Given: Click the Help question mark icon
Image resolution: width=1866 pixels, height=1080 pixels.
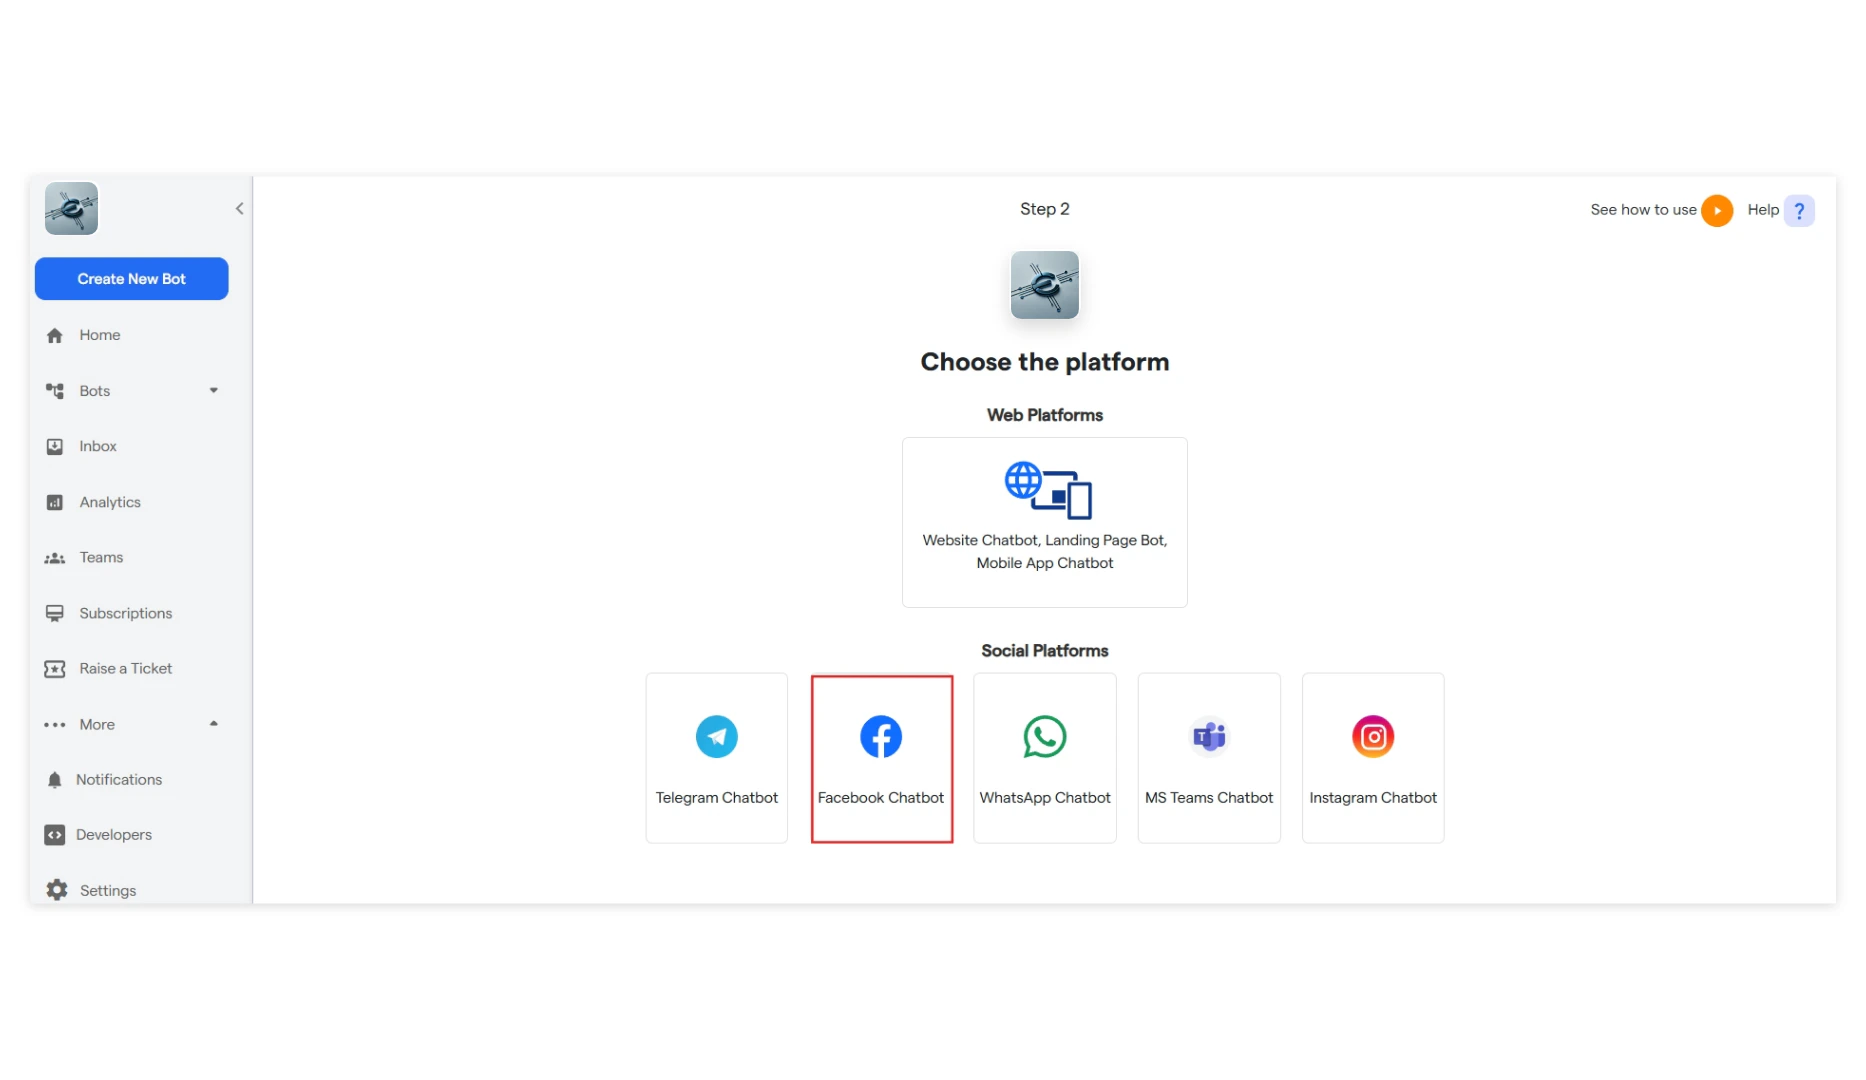Looking at the screenshot, I should click(1799, 211).
